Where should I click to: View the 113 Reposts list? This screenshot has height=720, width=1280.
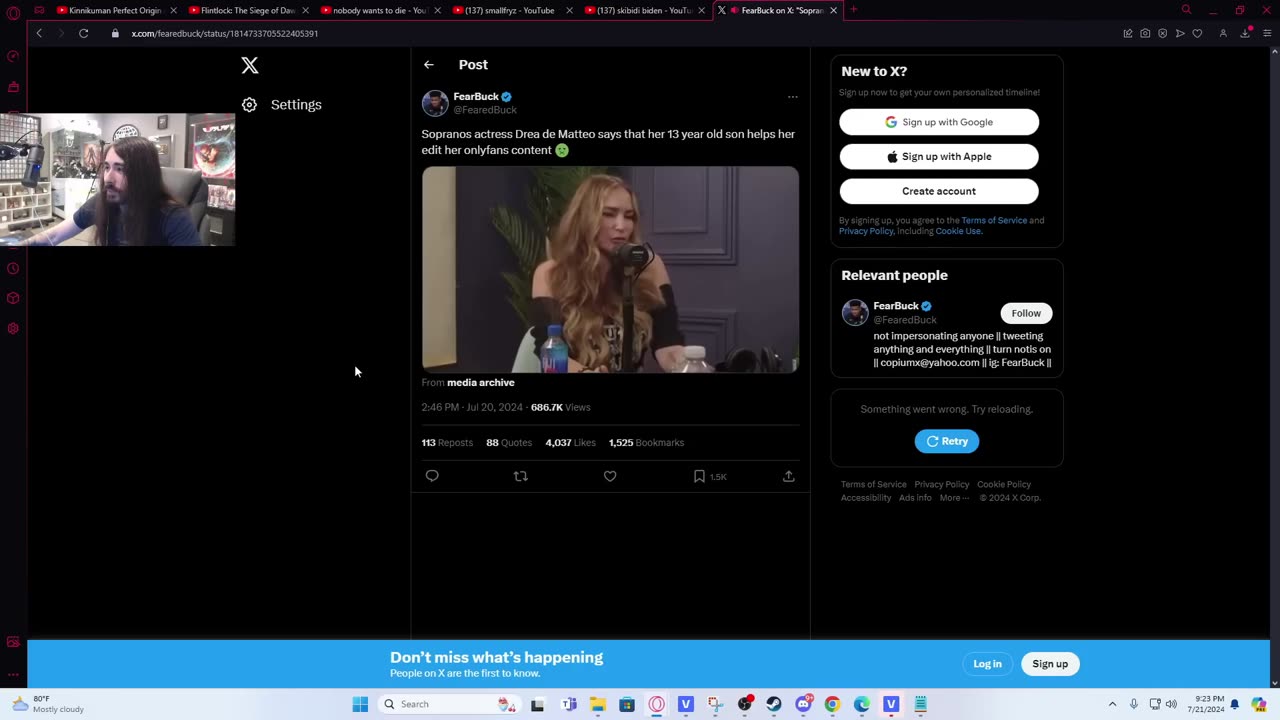447,442
